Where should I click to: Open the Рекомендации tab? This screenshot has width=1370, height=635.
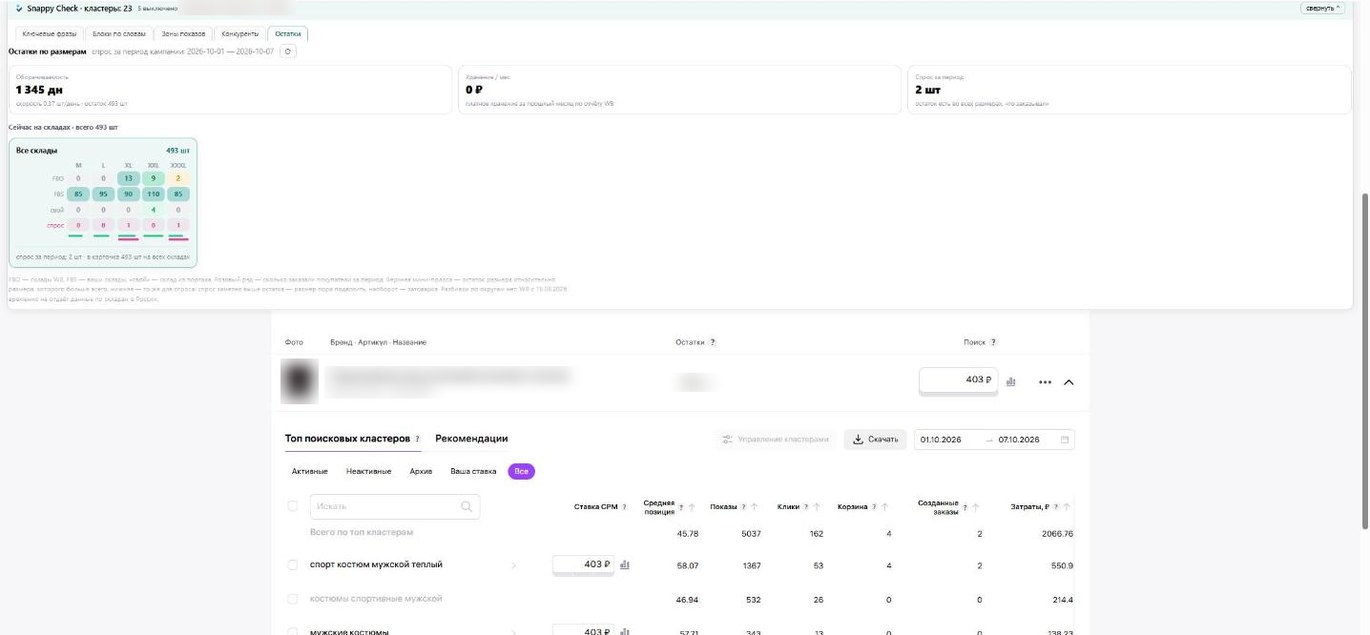click(x=471, y=439)
